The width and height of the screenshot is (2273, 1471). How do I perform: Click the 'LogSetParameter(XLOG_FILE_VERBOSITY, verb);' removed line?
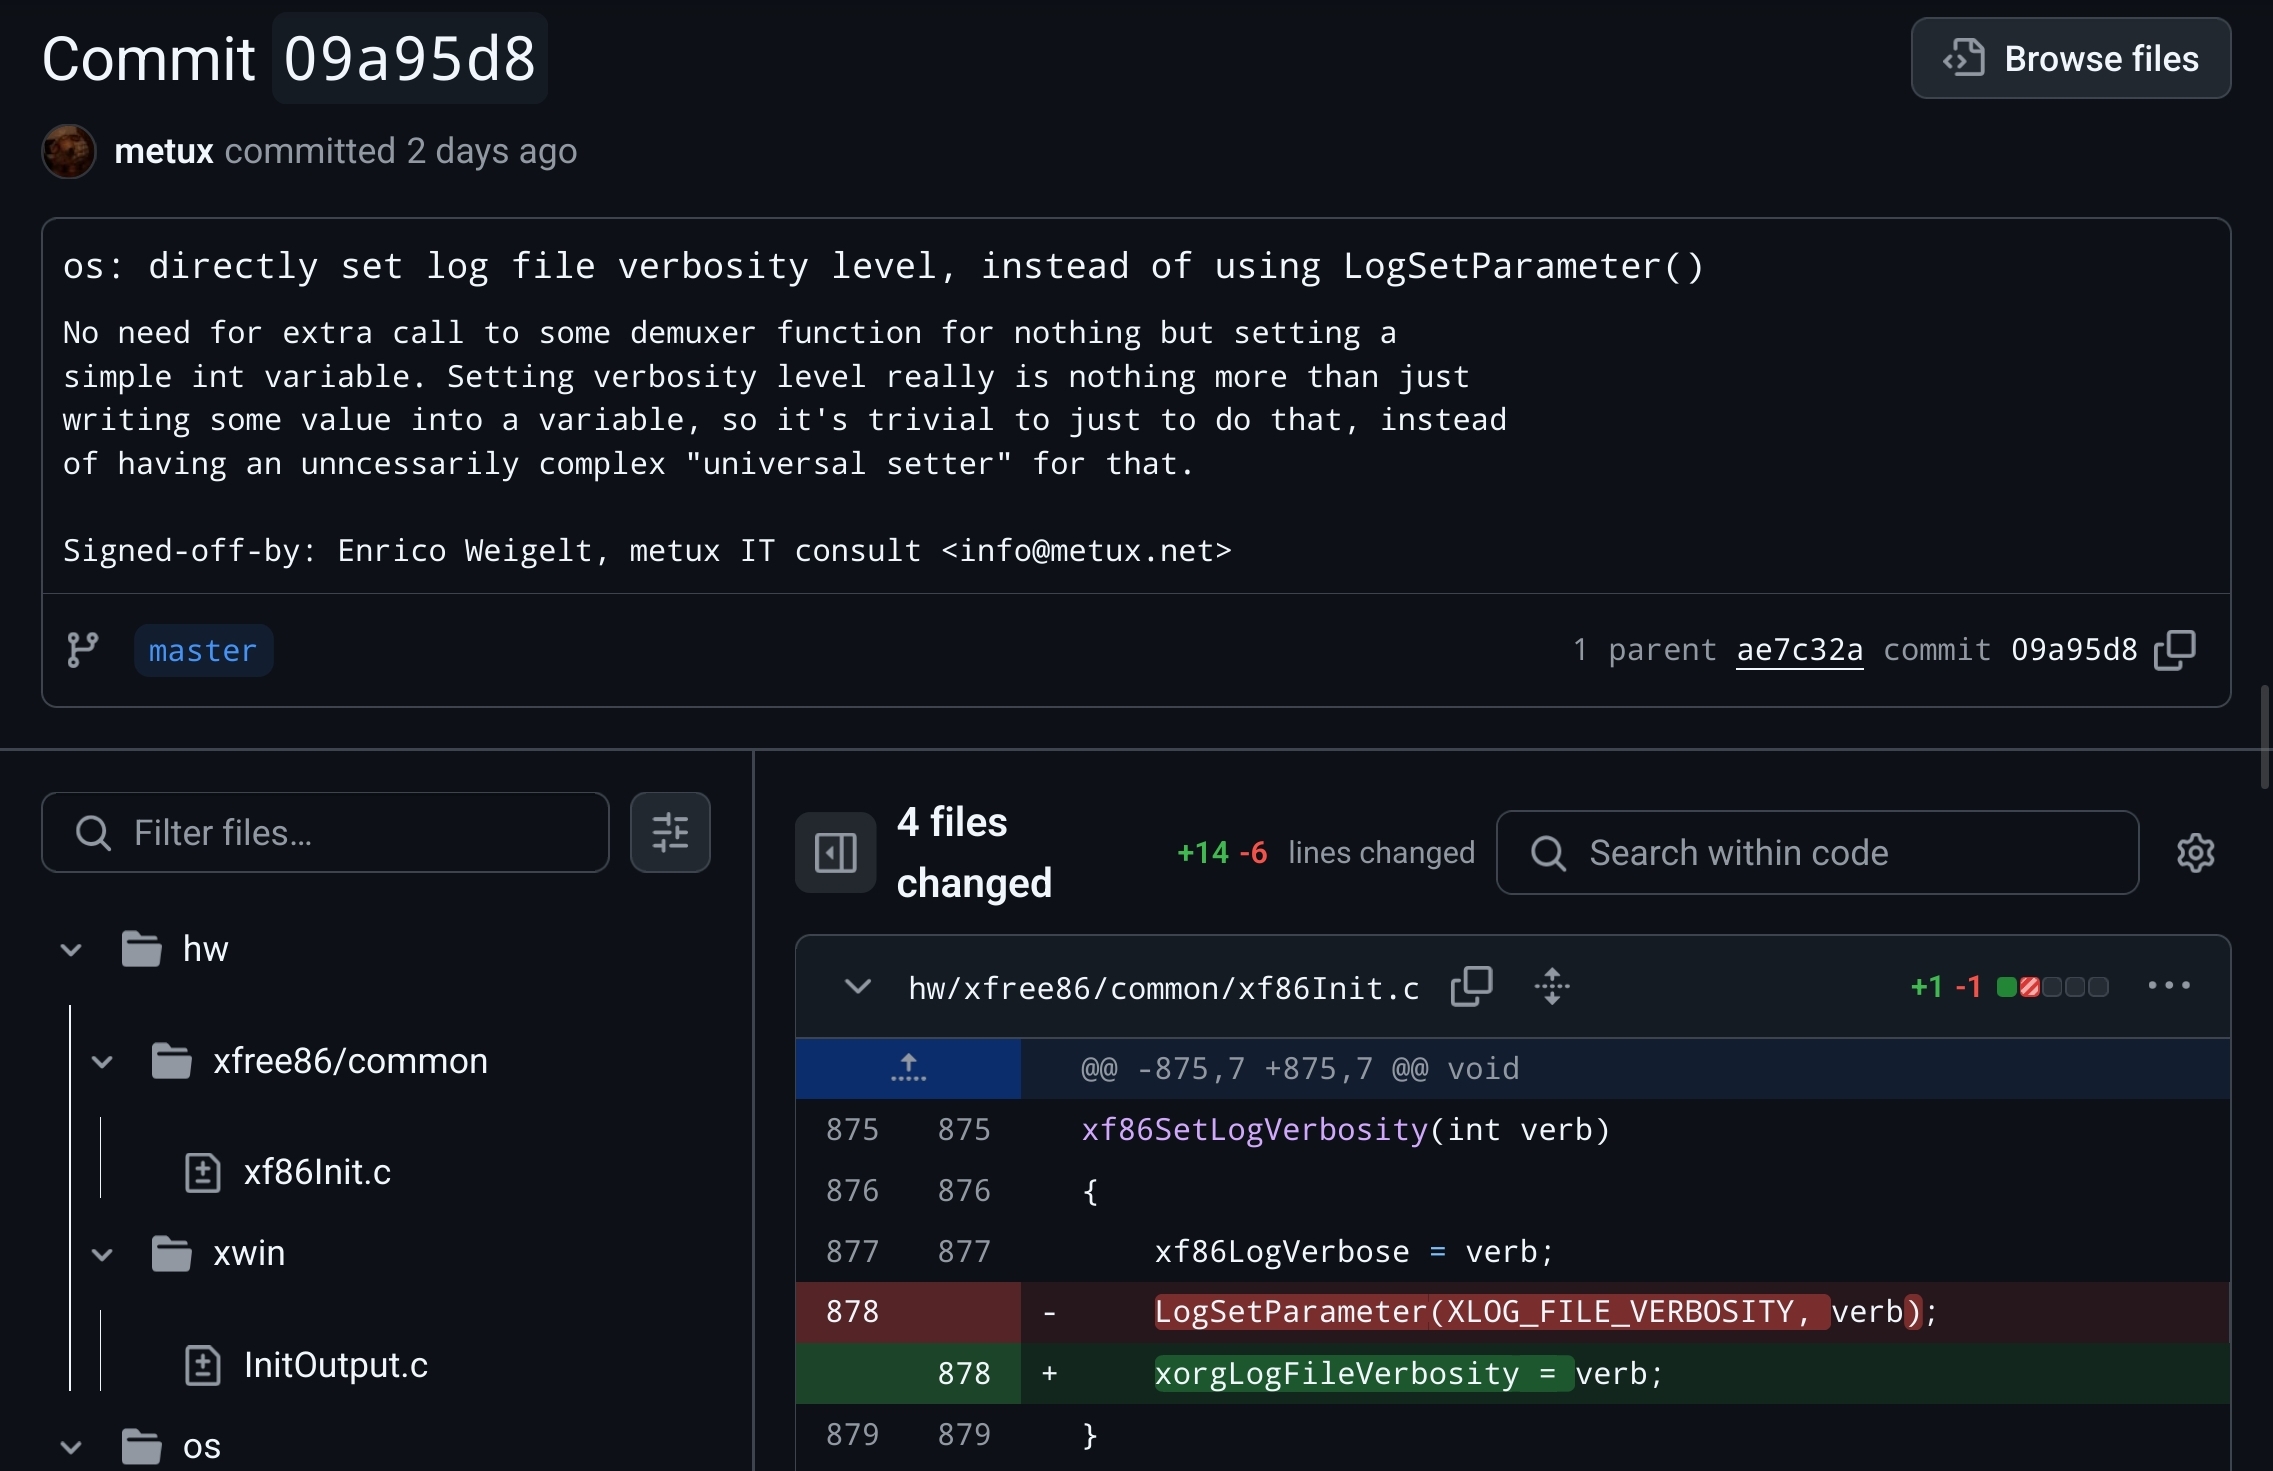coord(1546,1312)
